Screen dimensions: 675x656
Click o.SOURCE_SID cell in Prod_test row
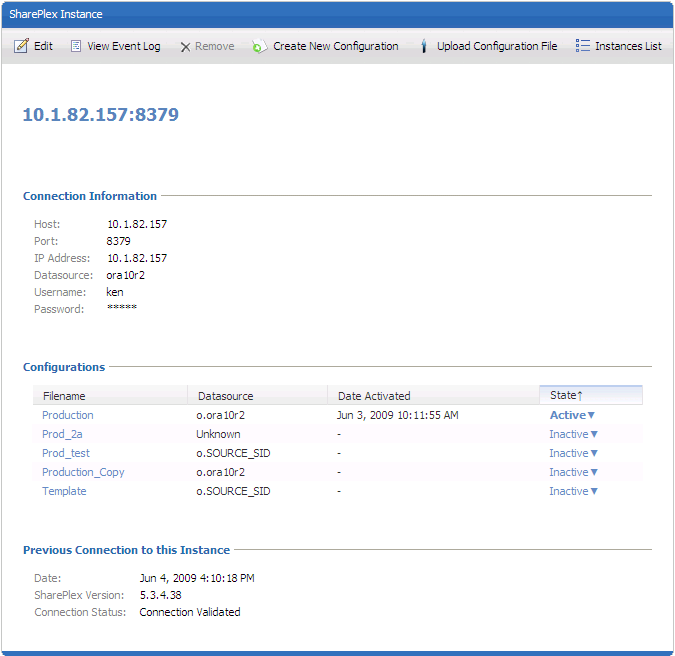click(233, 453)
